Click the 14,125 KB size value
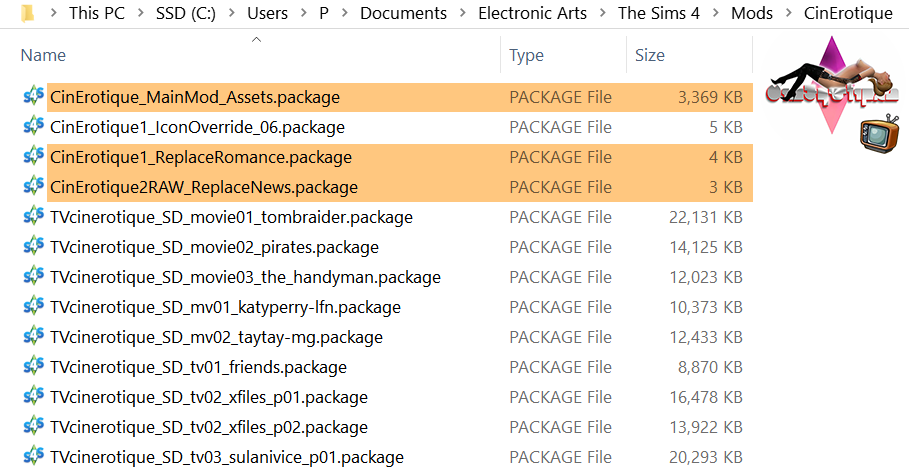 click(706, 247)
